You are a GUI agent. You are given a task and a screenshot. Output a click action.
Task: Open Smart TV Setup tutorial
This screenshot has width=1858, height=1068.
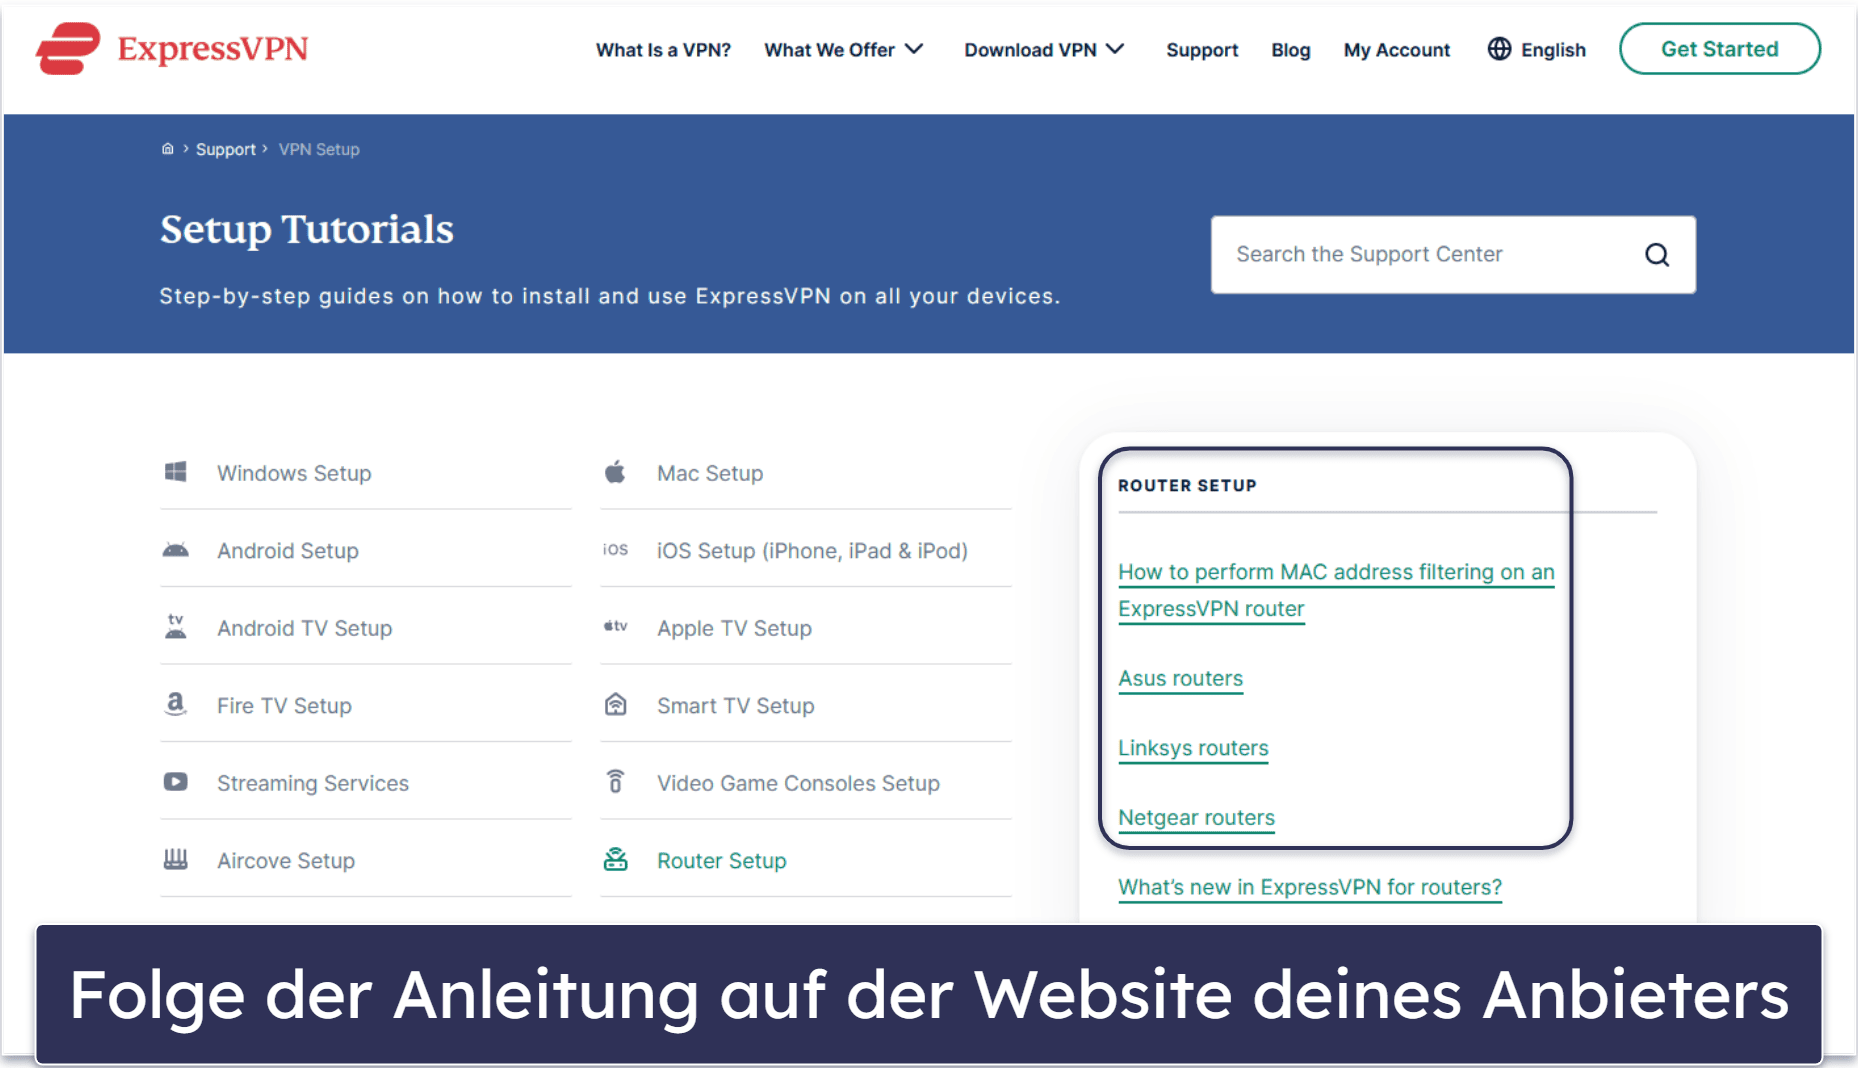click(736, 706)
